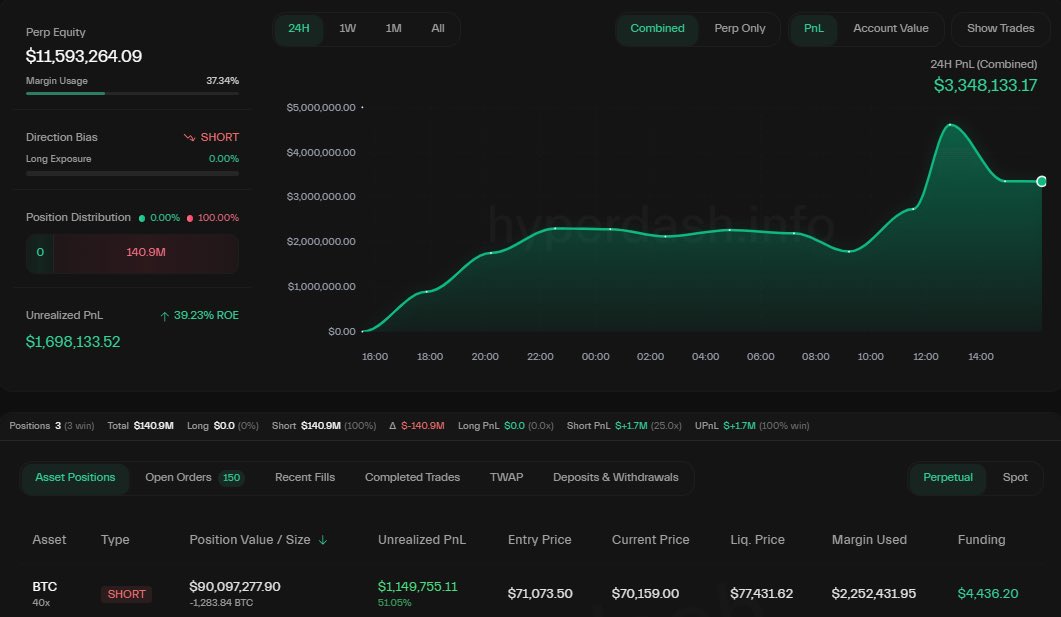Select the green endpoint dot on the PnL chart
1061x617 pixels.
[x=1040, y=183]
